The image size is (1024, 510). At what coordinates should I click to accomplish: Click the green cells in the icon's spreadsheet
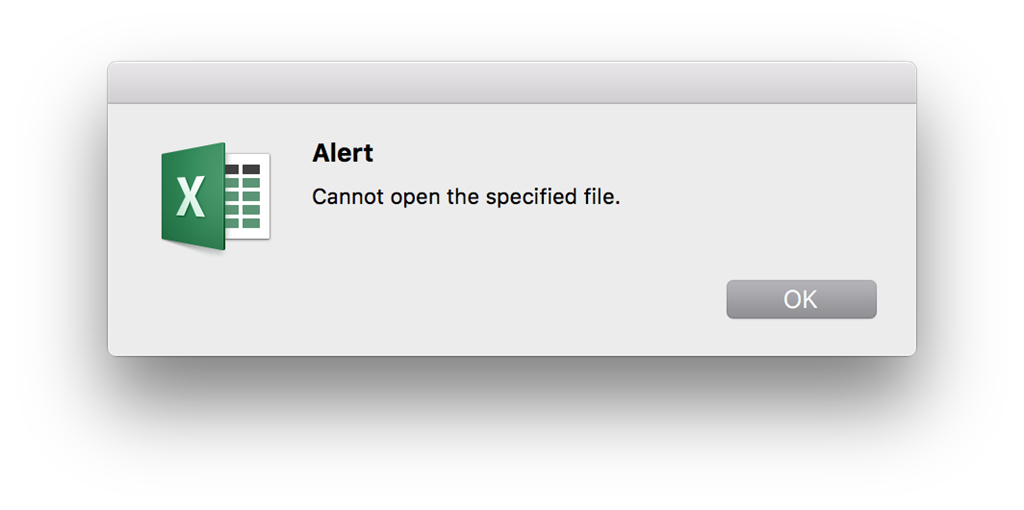pyautogui.click(x=242, y=203)
